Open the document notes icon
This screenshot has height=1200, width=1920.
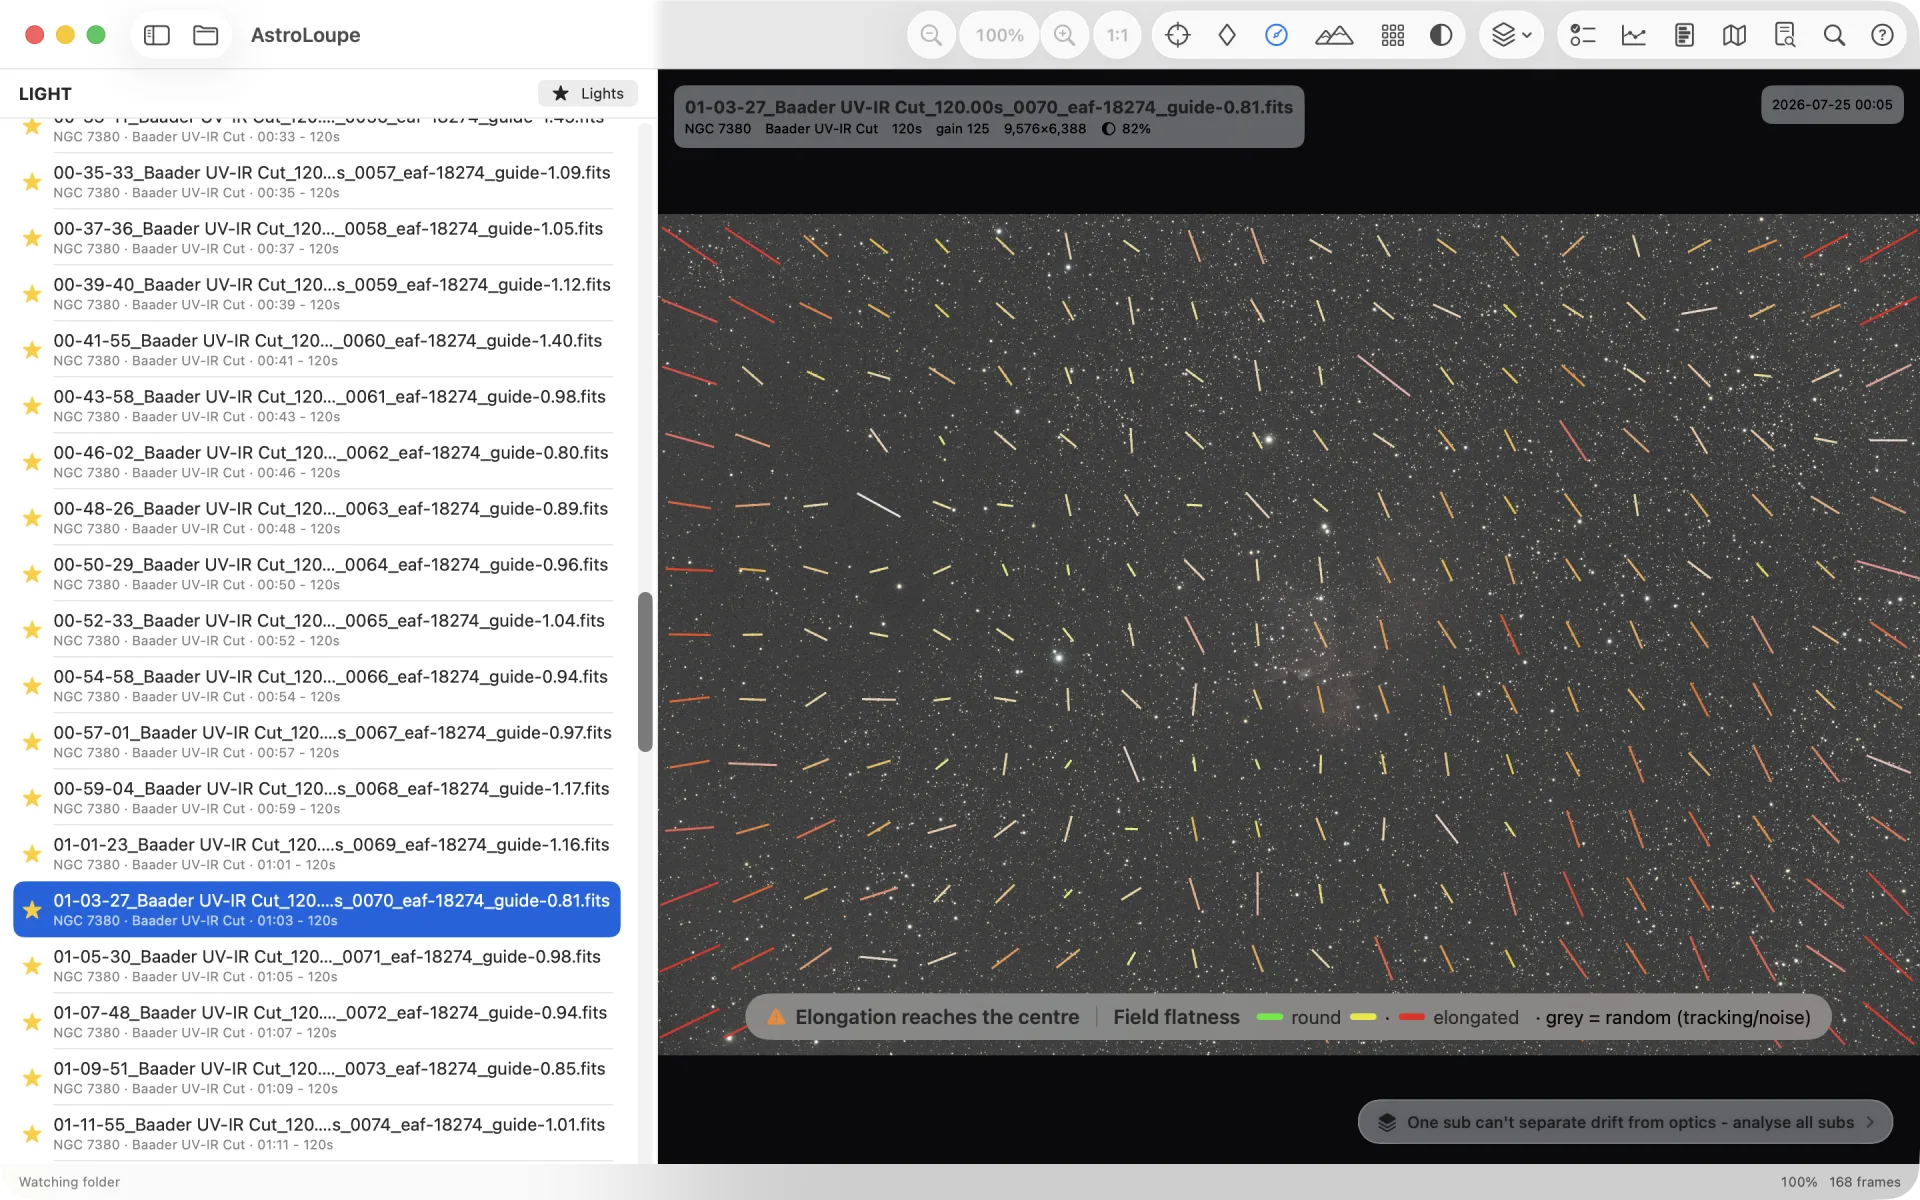(x=1684, y=35)
